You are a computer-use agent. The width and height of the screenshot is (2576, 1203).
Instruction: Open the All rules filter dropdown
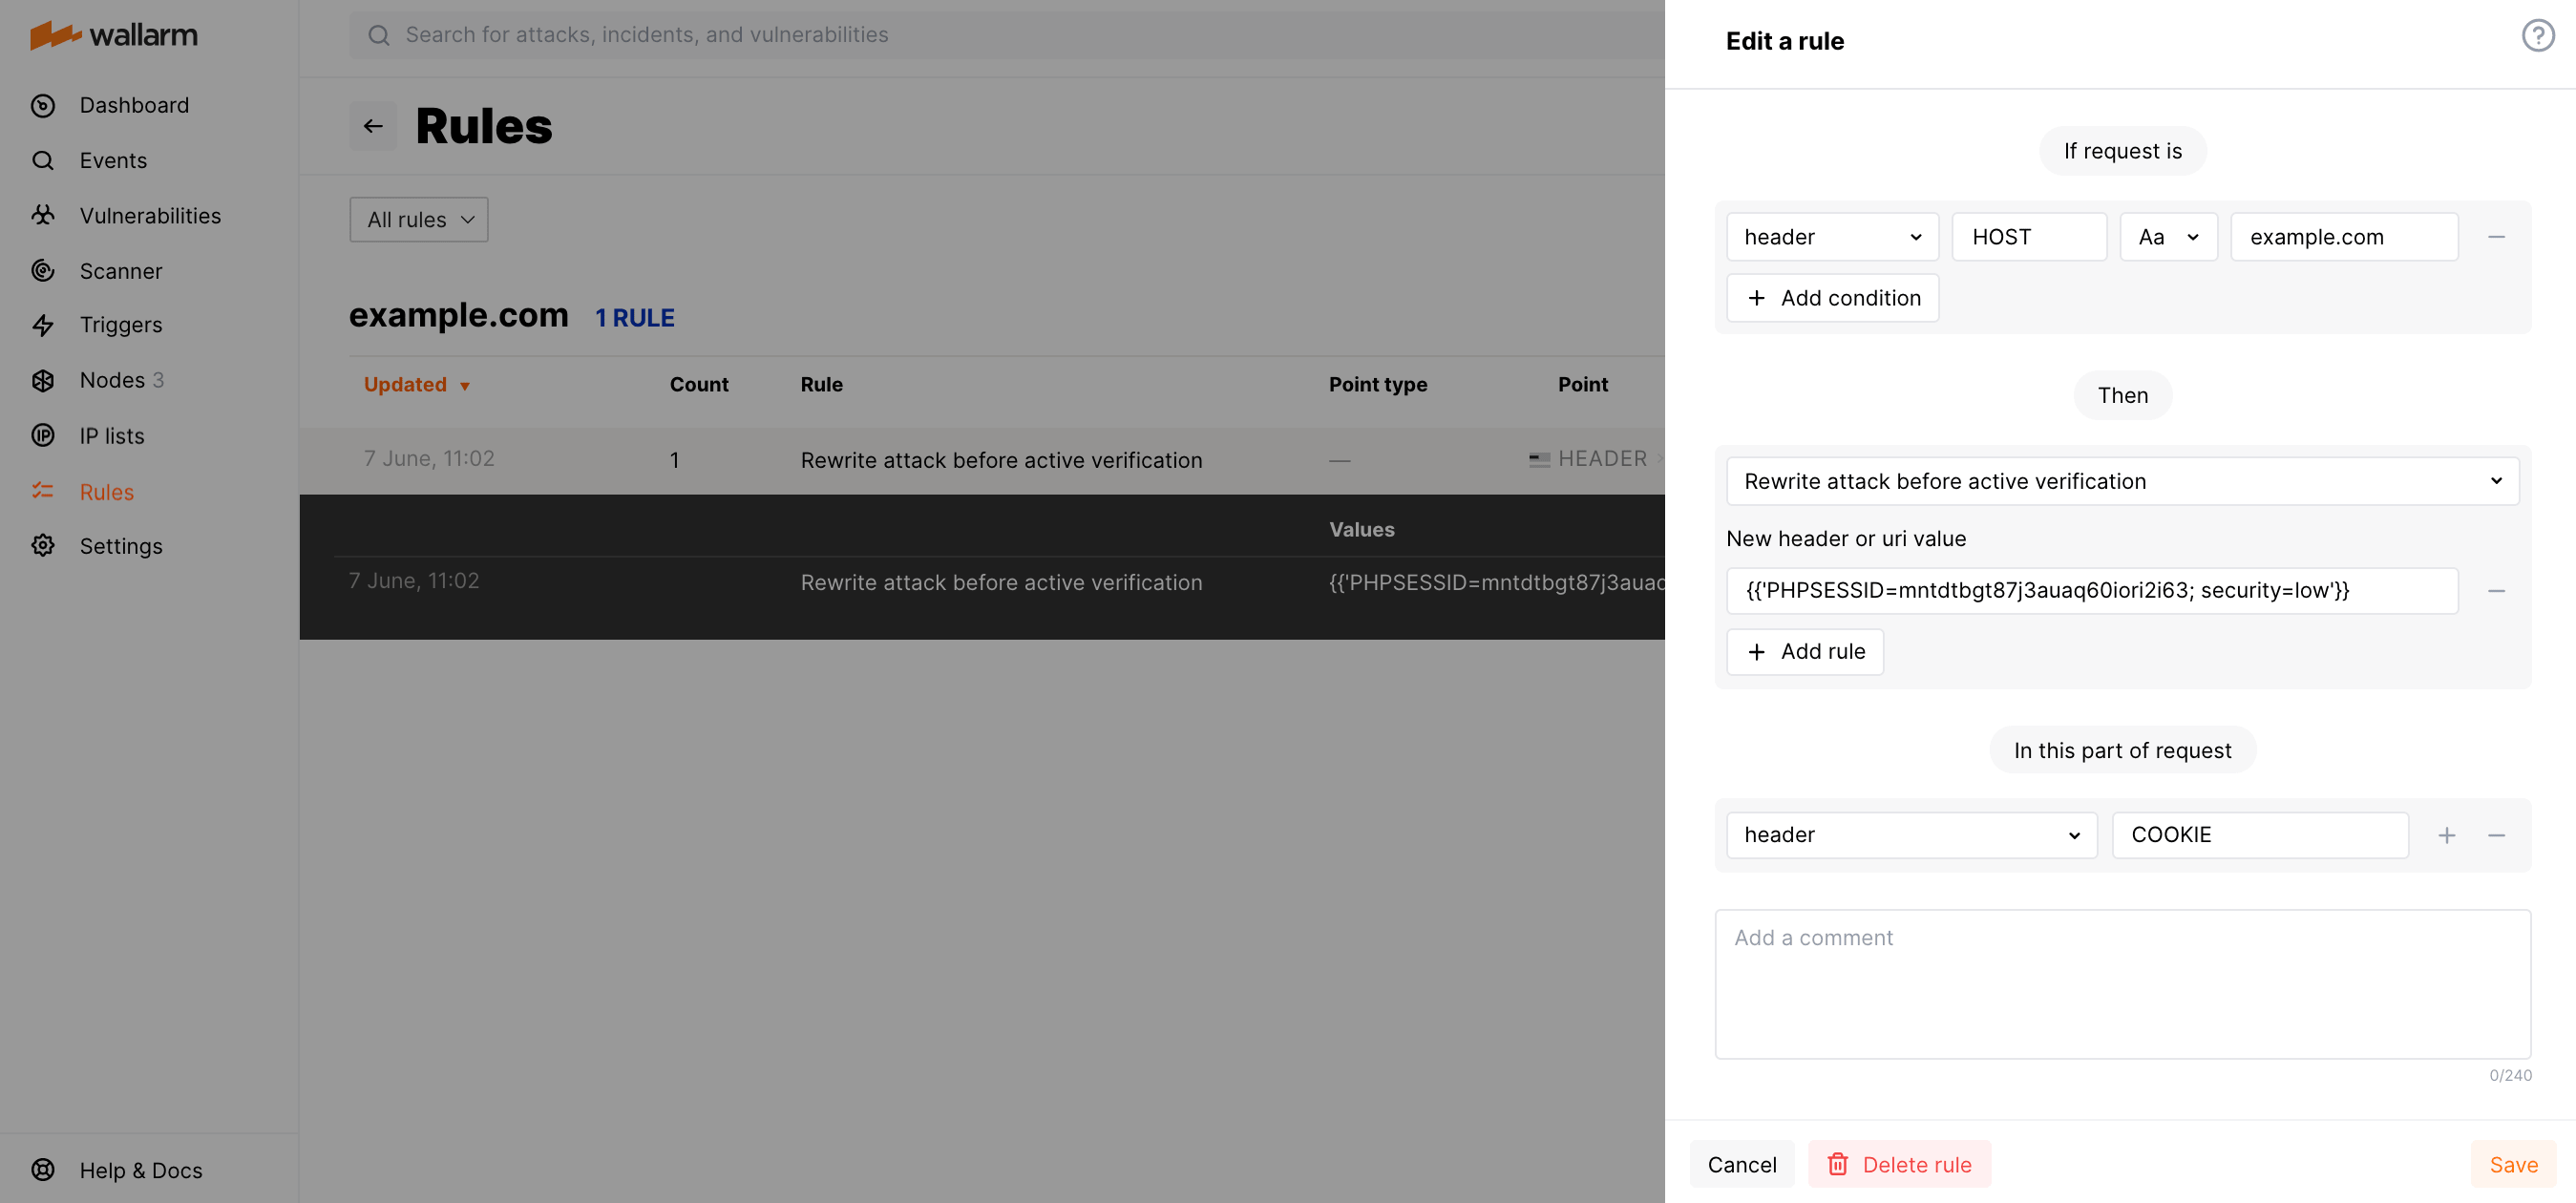tap(418, 219)
